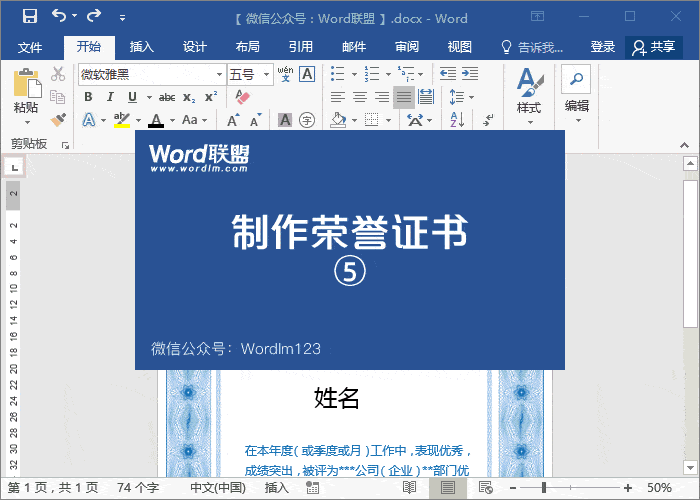This screenshot has height=500, width=700.
Task: Toggle superscript formatting
Action: (211, 97)
